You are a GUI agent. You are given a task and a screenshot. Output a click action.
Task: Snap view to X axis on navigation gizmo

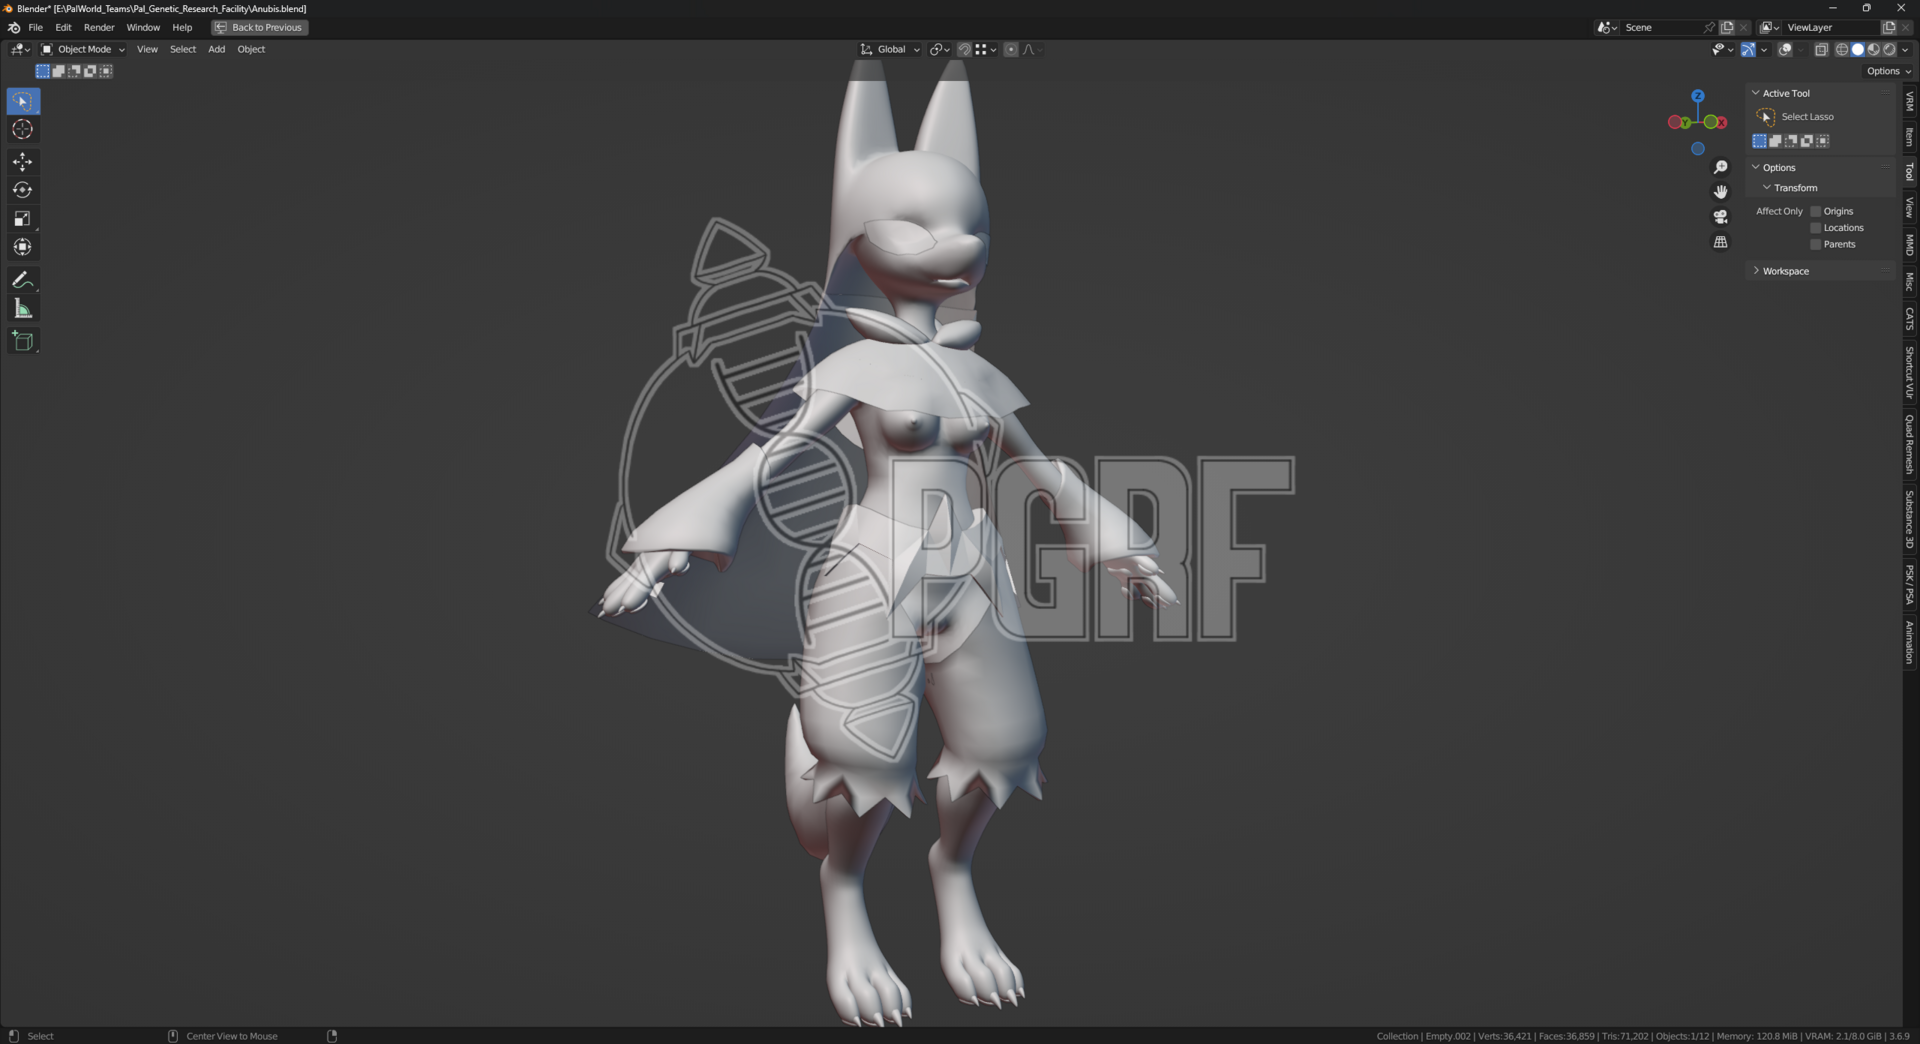coord(1721,122)
